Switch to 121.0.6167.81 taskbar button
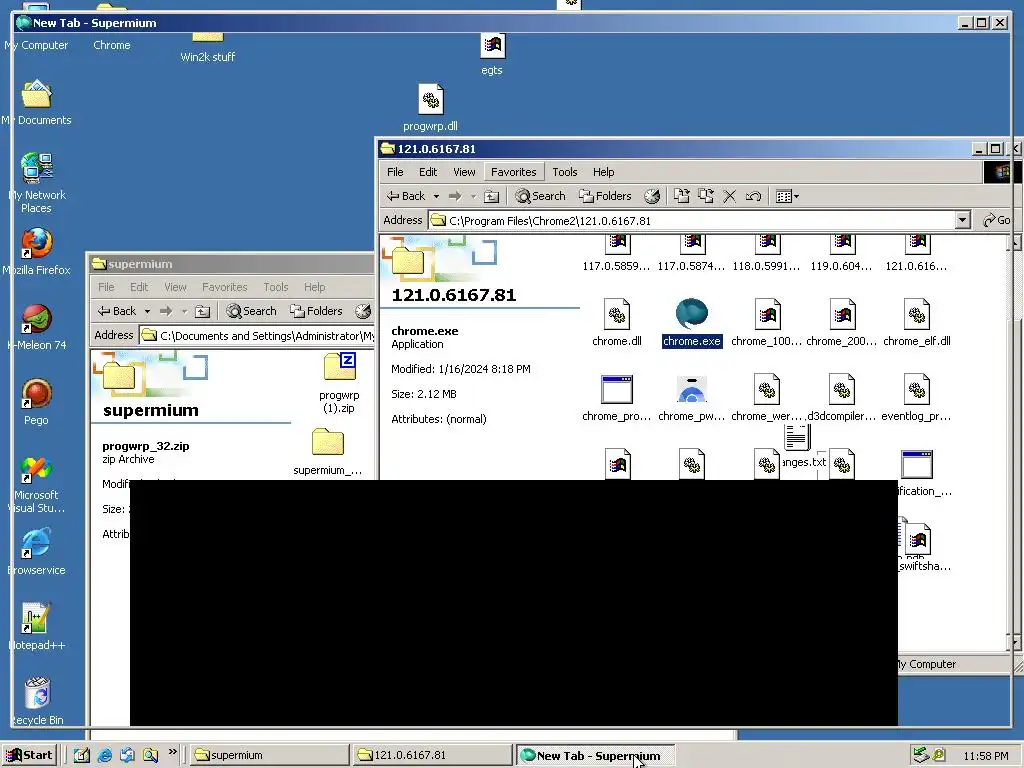1024x768 pixels. pyautogui.click(x=432, y=755)
